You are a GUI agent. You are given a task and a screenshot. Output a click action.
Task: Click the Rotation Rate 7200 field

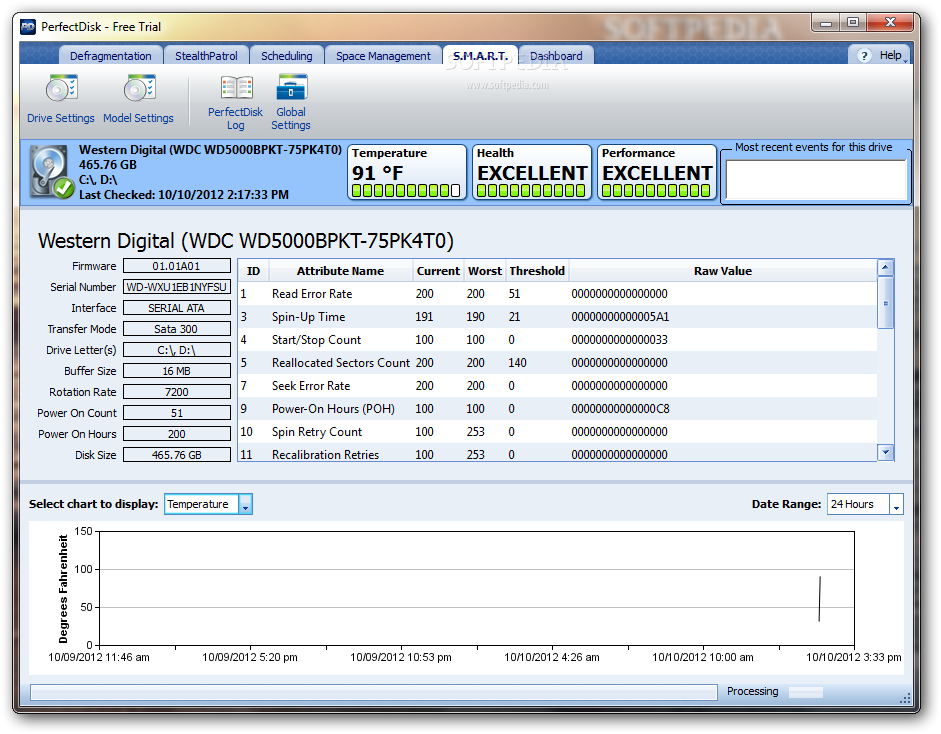pos(176,392)
